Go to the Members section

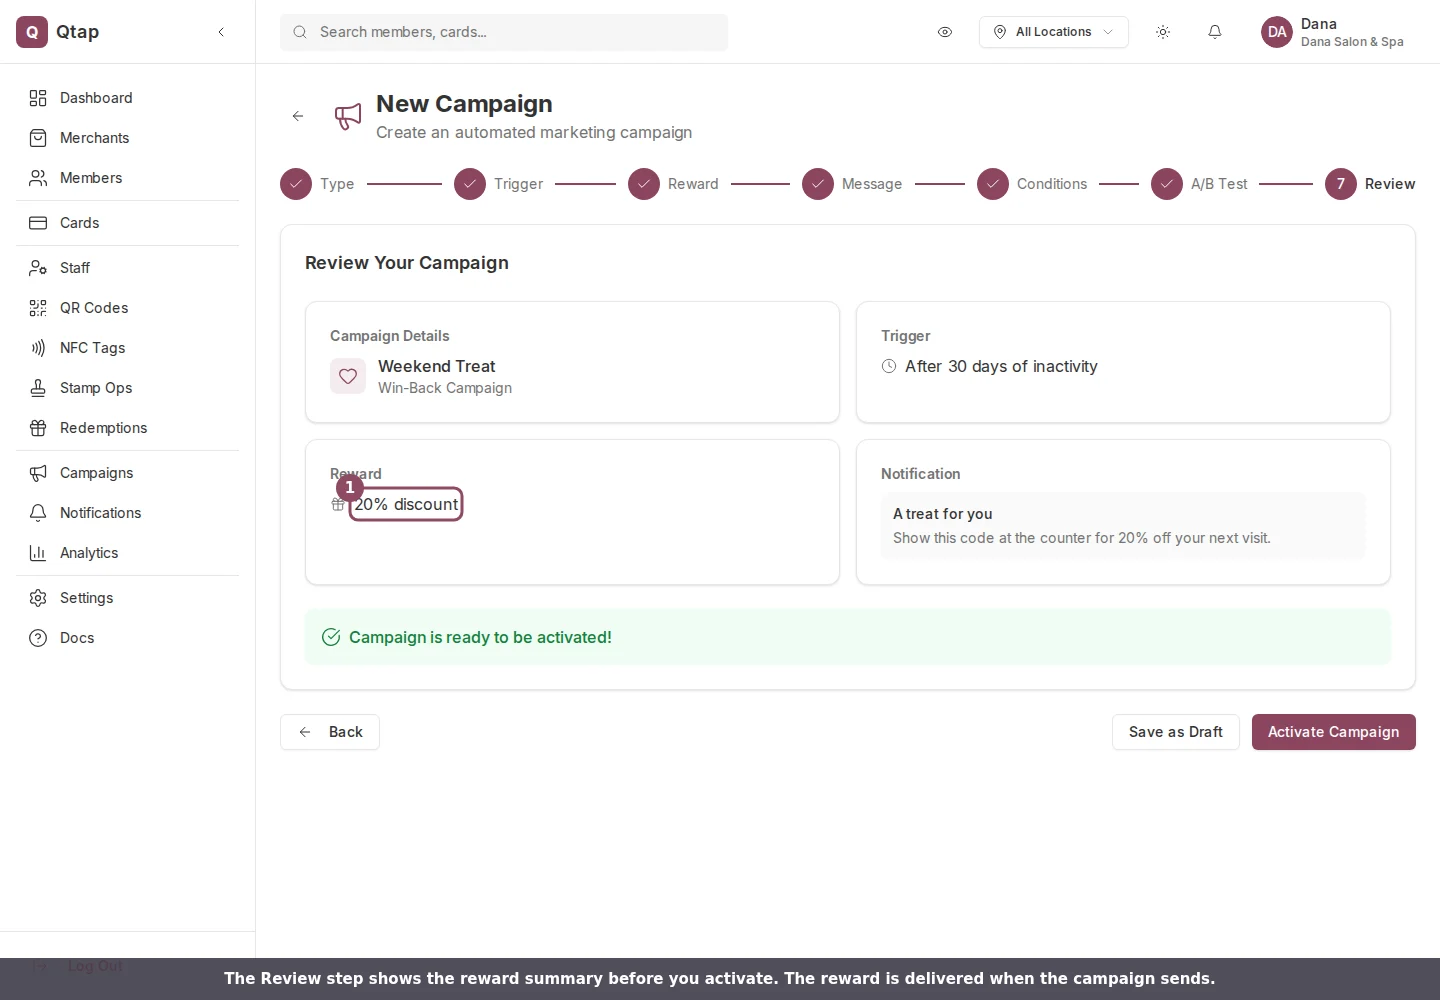[127, 178]
